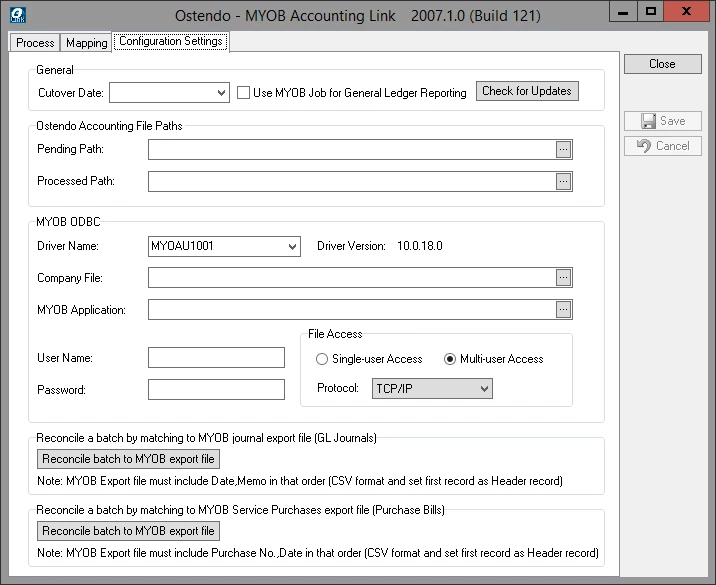Click the Cancel button with undo icon
This screenshot has width=716, height=585.
pyautogui.click(x=663, y=146)
